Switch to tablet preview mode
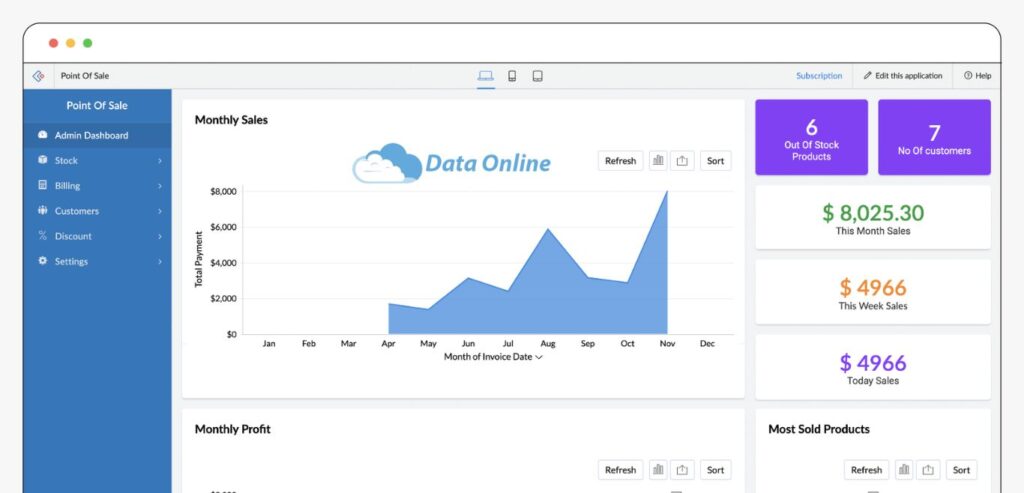The width and height of the screenshot is (1024, 493). pyautogui.click(x=537, y=76)
